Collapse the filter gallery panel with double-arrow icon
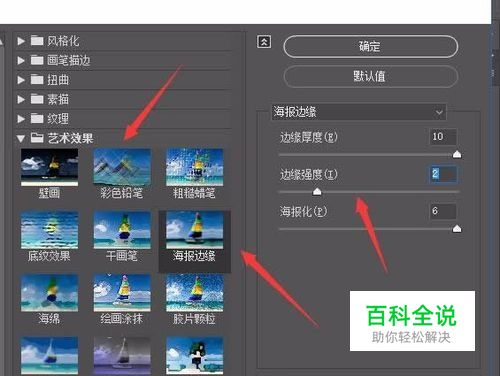This screenshot has width=500, height=376. tap(264, 42)
